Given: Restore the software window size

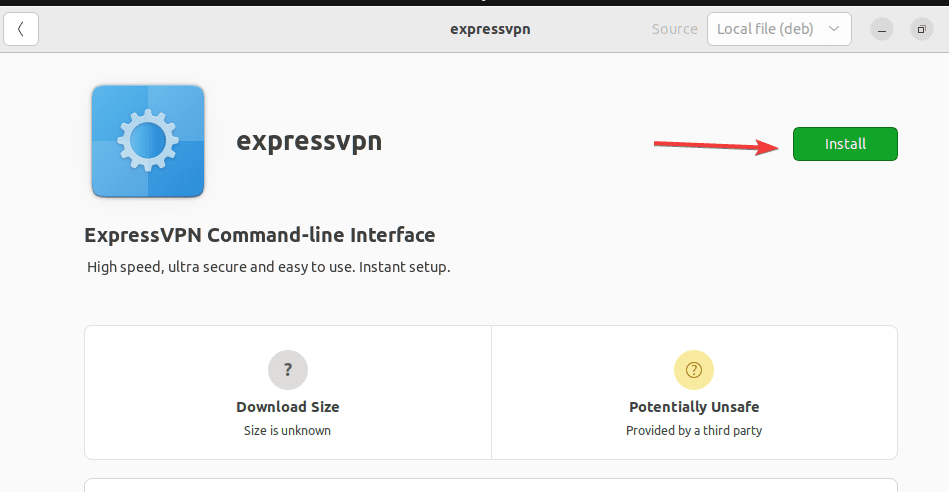Looking at the screenshot, I should tap(921, 29).
